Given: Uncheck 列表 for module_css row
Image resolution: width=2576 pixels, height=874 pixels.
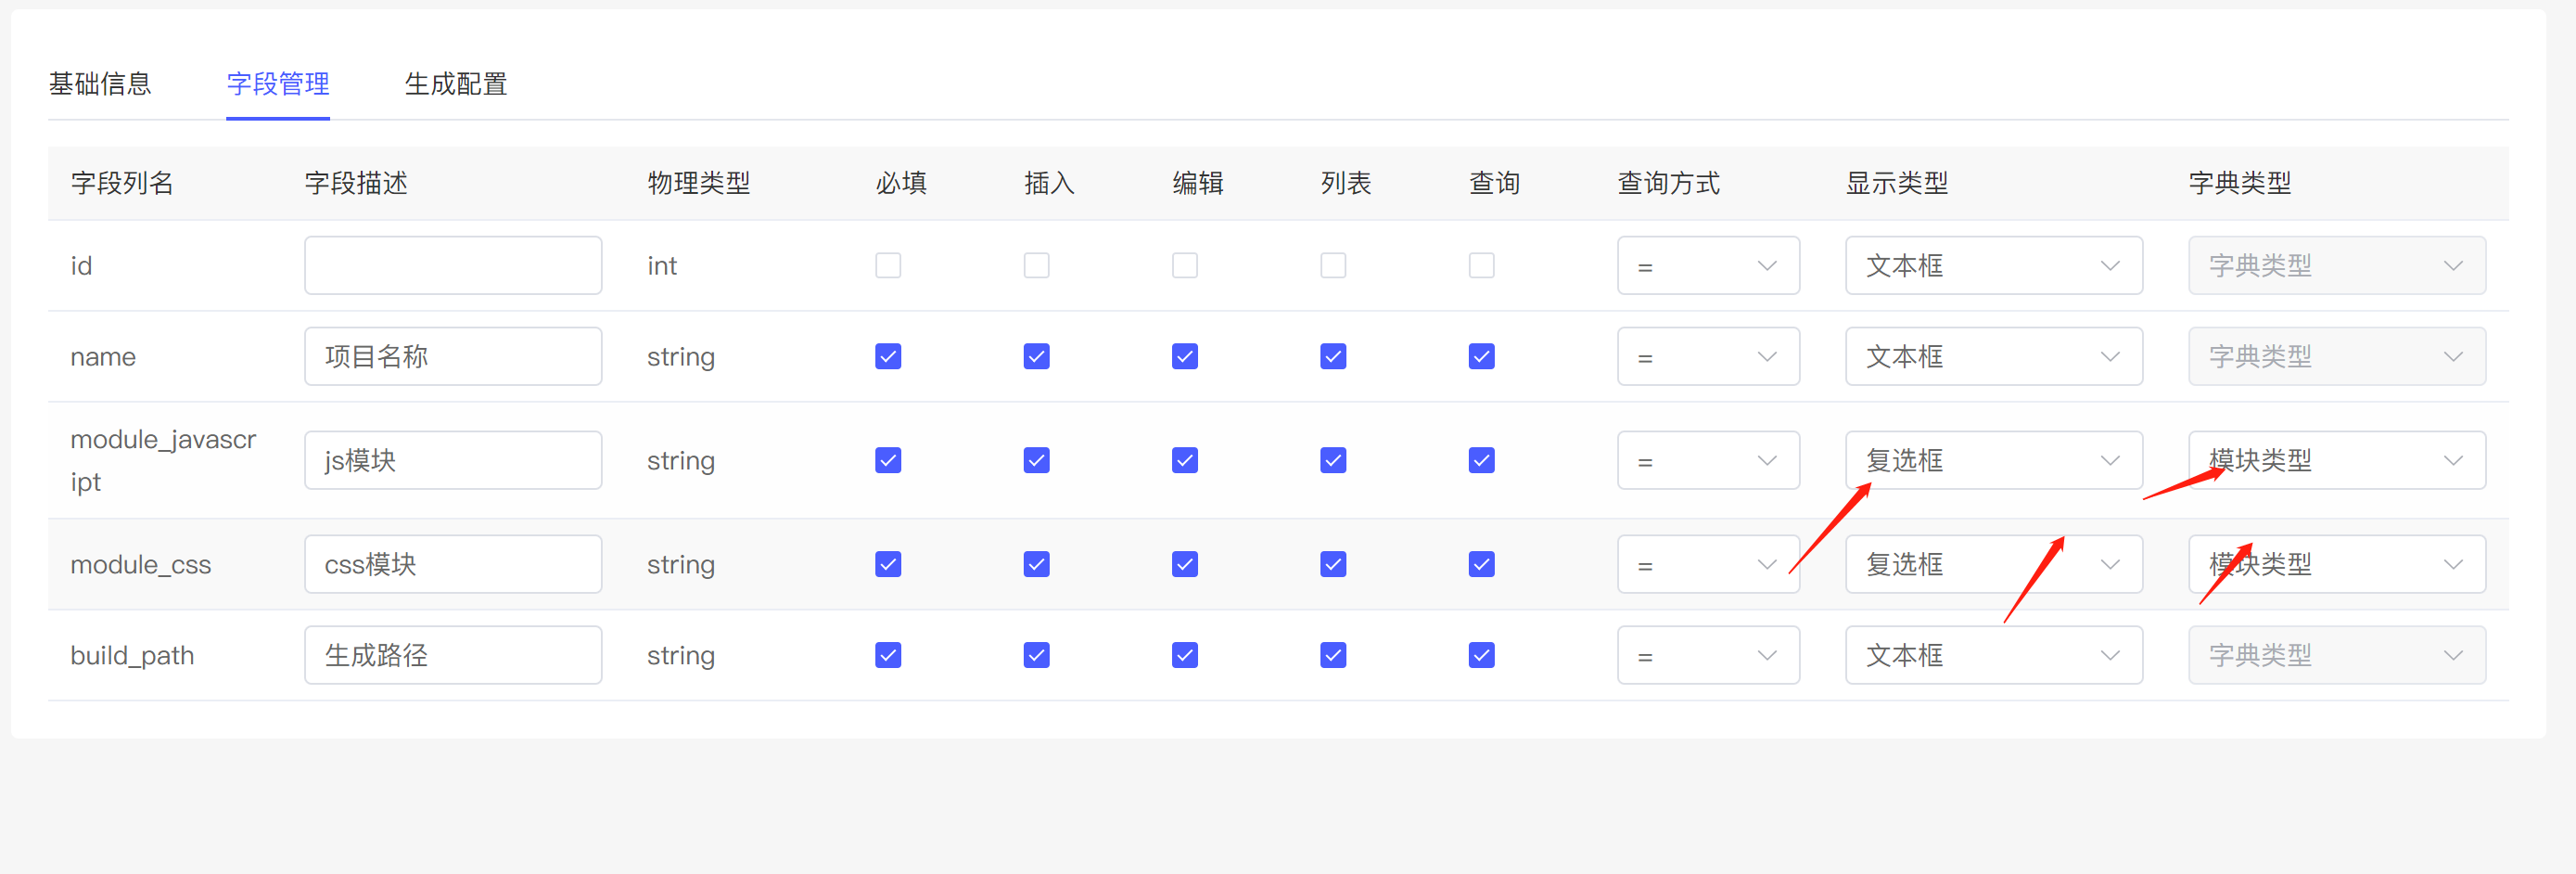Looking at the screenshot, I should [1333, 564].
